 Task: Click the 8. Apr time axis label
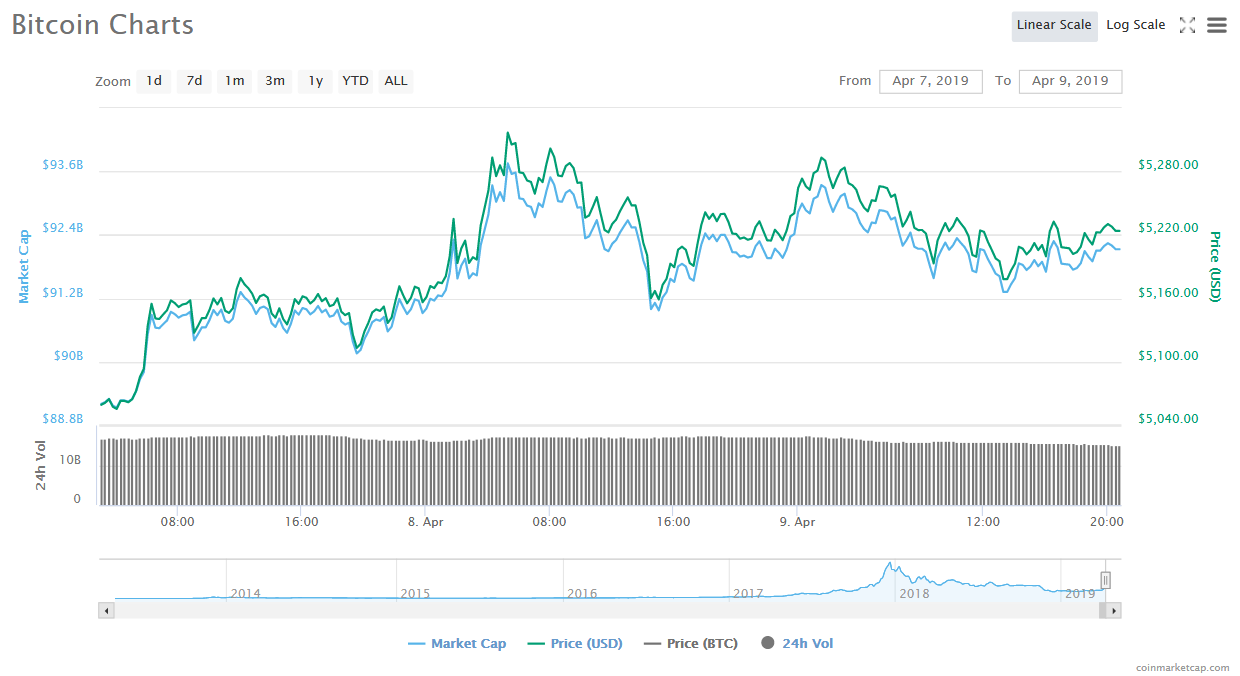(426, 521)
